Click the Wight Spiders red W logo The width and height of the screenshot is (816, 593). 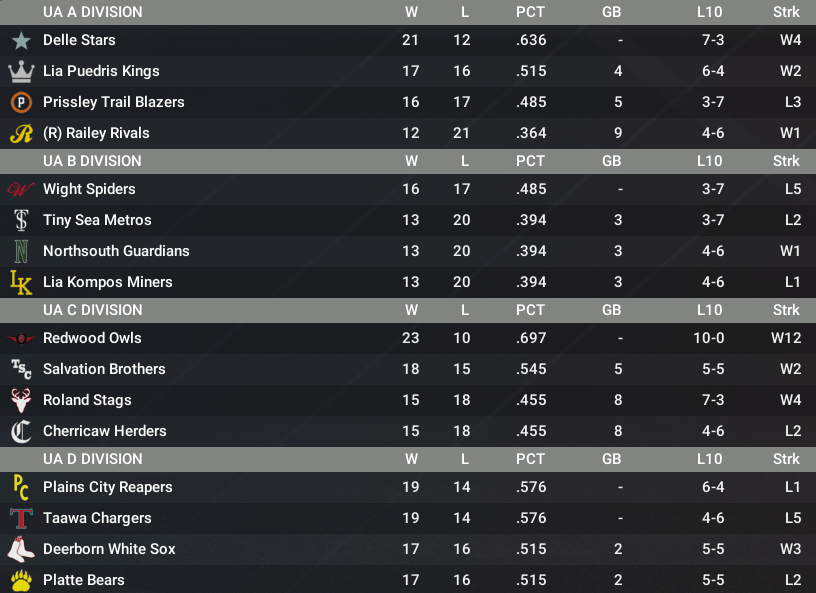click(21, 189)
